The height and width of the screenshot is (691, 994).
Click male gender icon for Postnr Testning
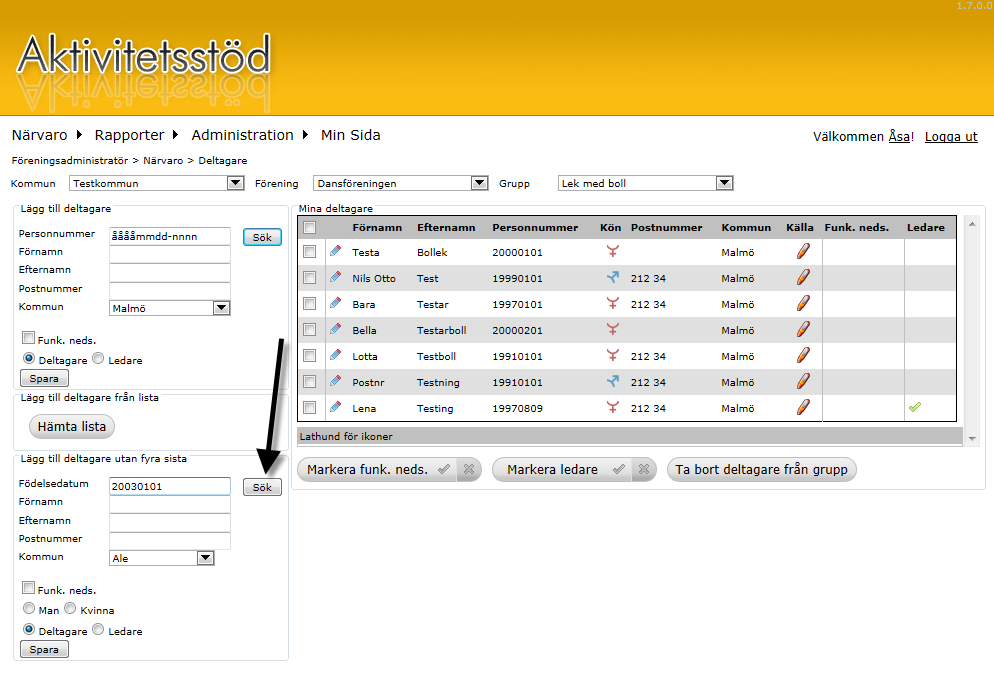coord(612,381)
